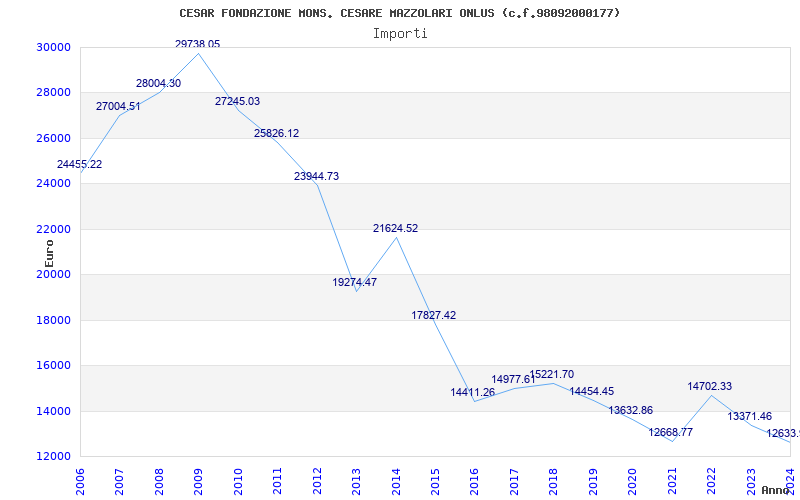Select the data label 12668.77
Image resolution: width=800 pixels, height=500 pixels.
pos(670,432)
